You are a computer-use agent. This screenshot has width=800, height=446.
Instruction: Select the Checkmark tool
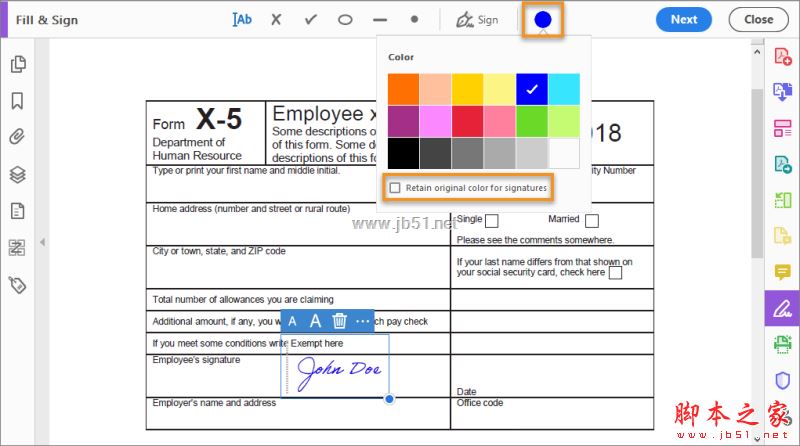310,20
